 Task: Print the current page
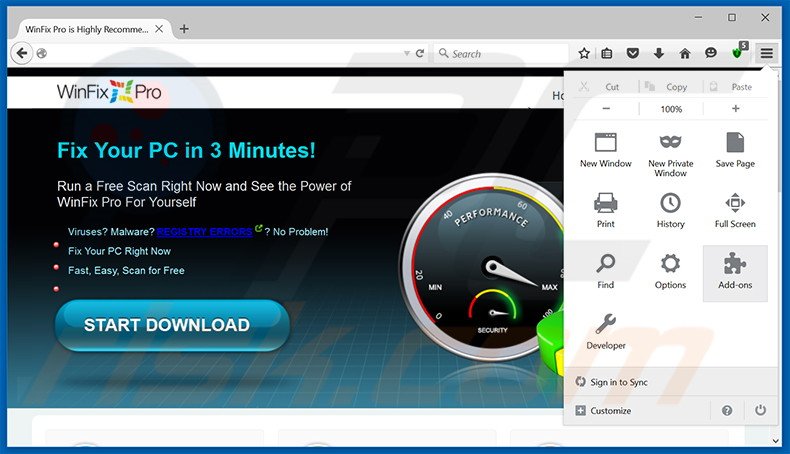click(x=606, y=212)
